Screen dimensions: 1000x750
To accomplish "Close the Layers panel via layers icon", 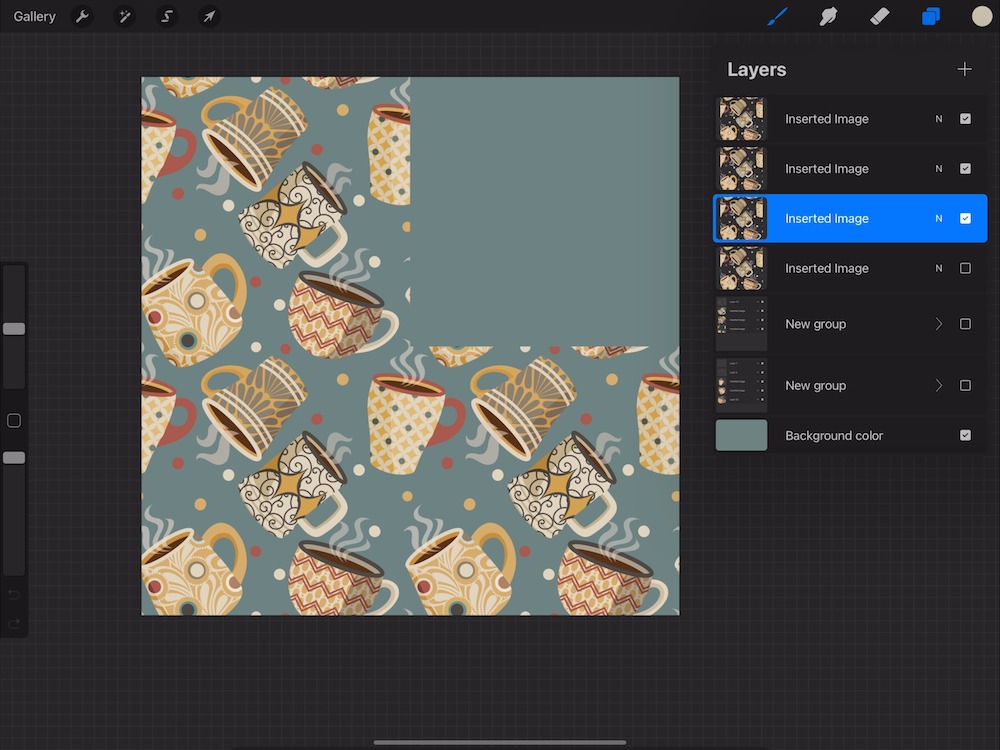I will pos(931,17).
